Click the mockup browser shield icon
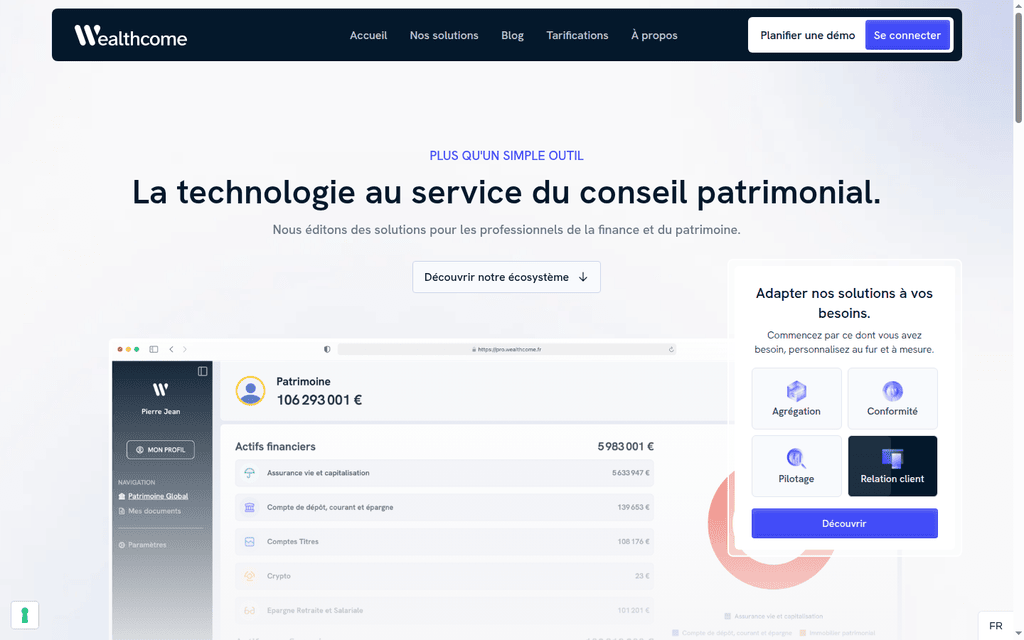The image size is (1024, 640). (327, 349)
